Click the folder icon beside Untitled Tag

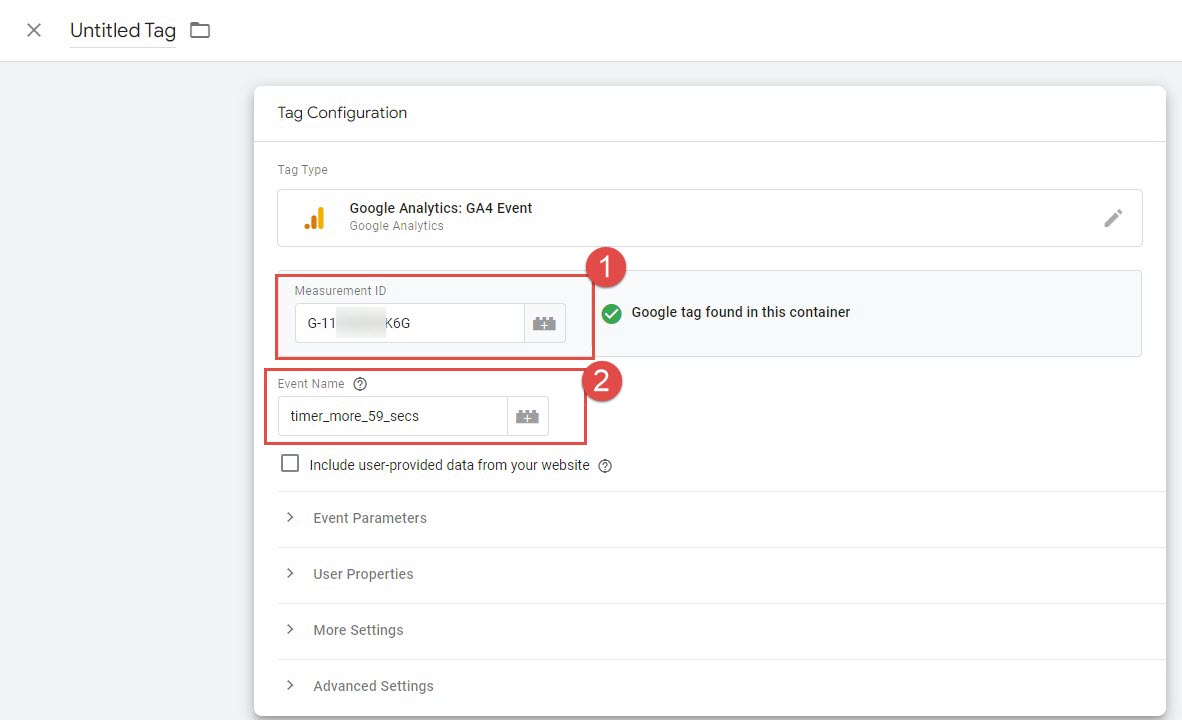(x=200, y=30)
